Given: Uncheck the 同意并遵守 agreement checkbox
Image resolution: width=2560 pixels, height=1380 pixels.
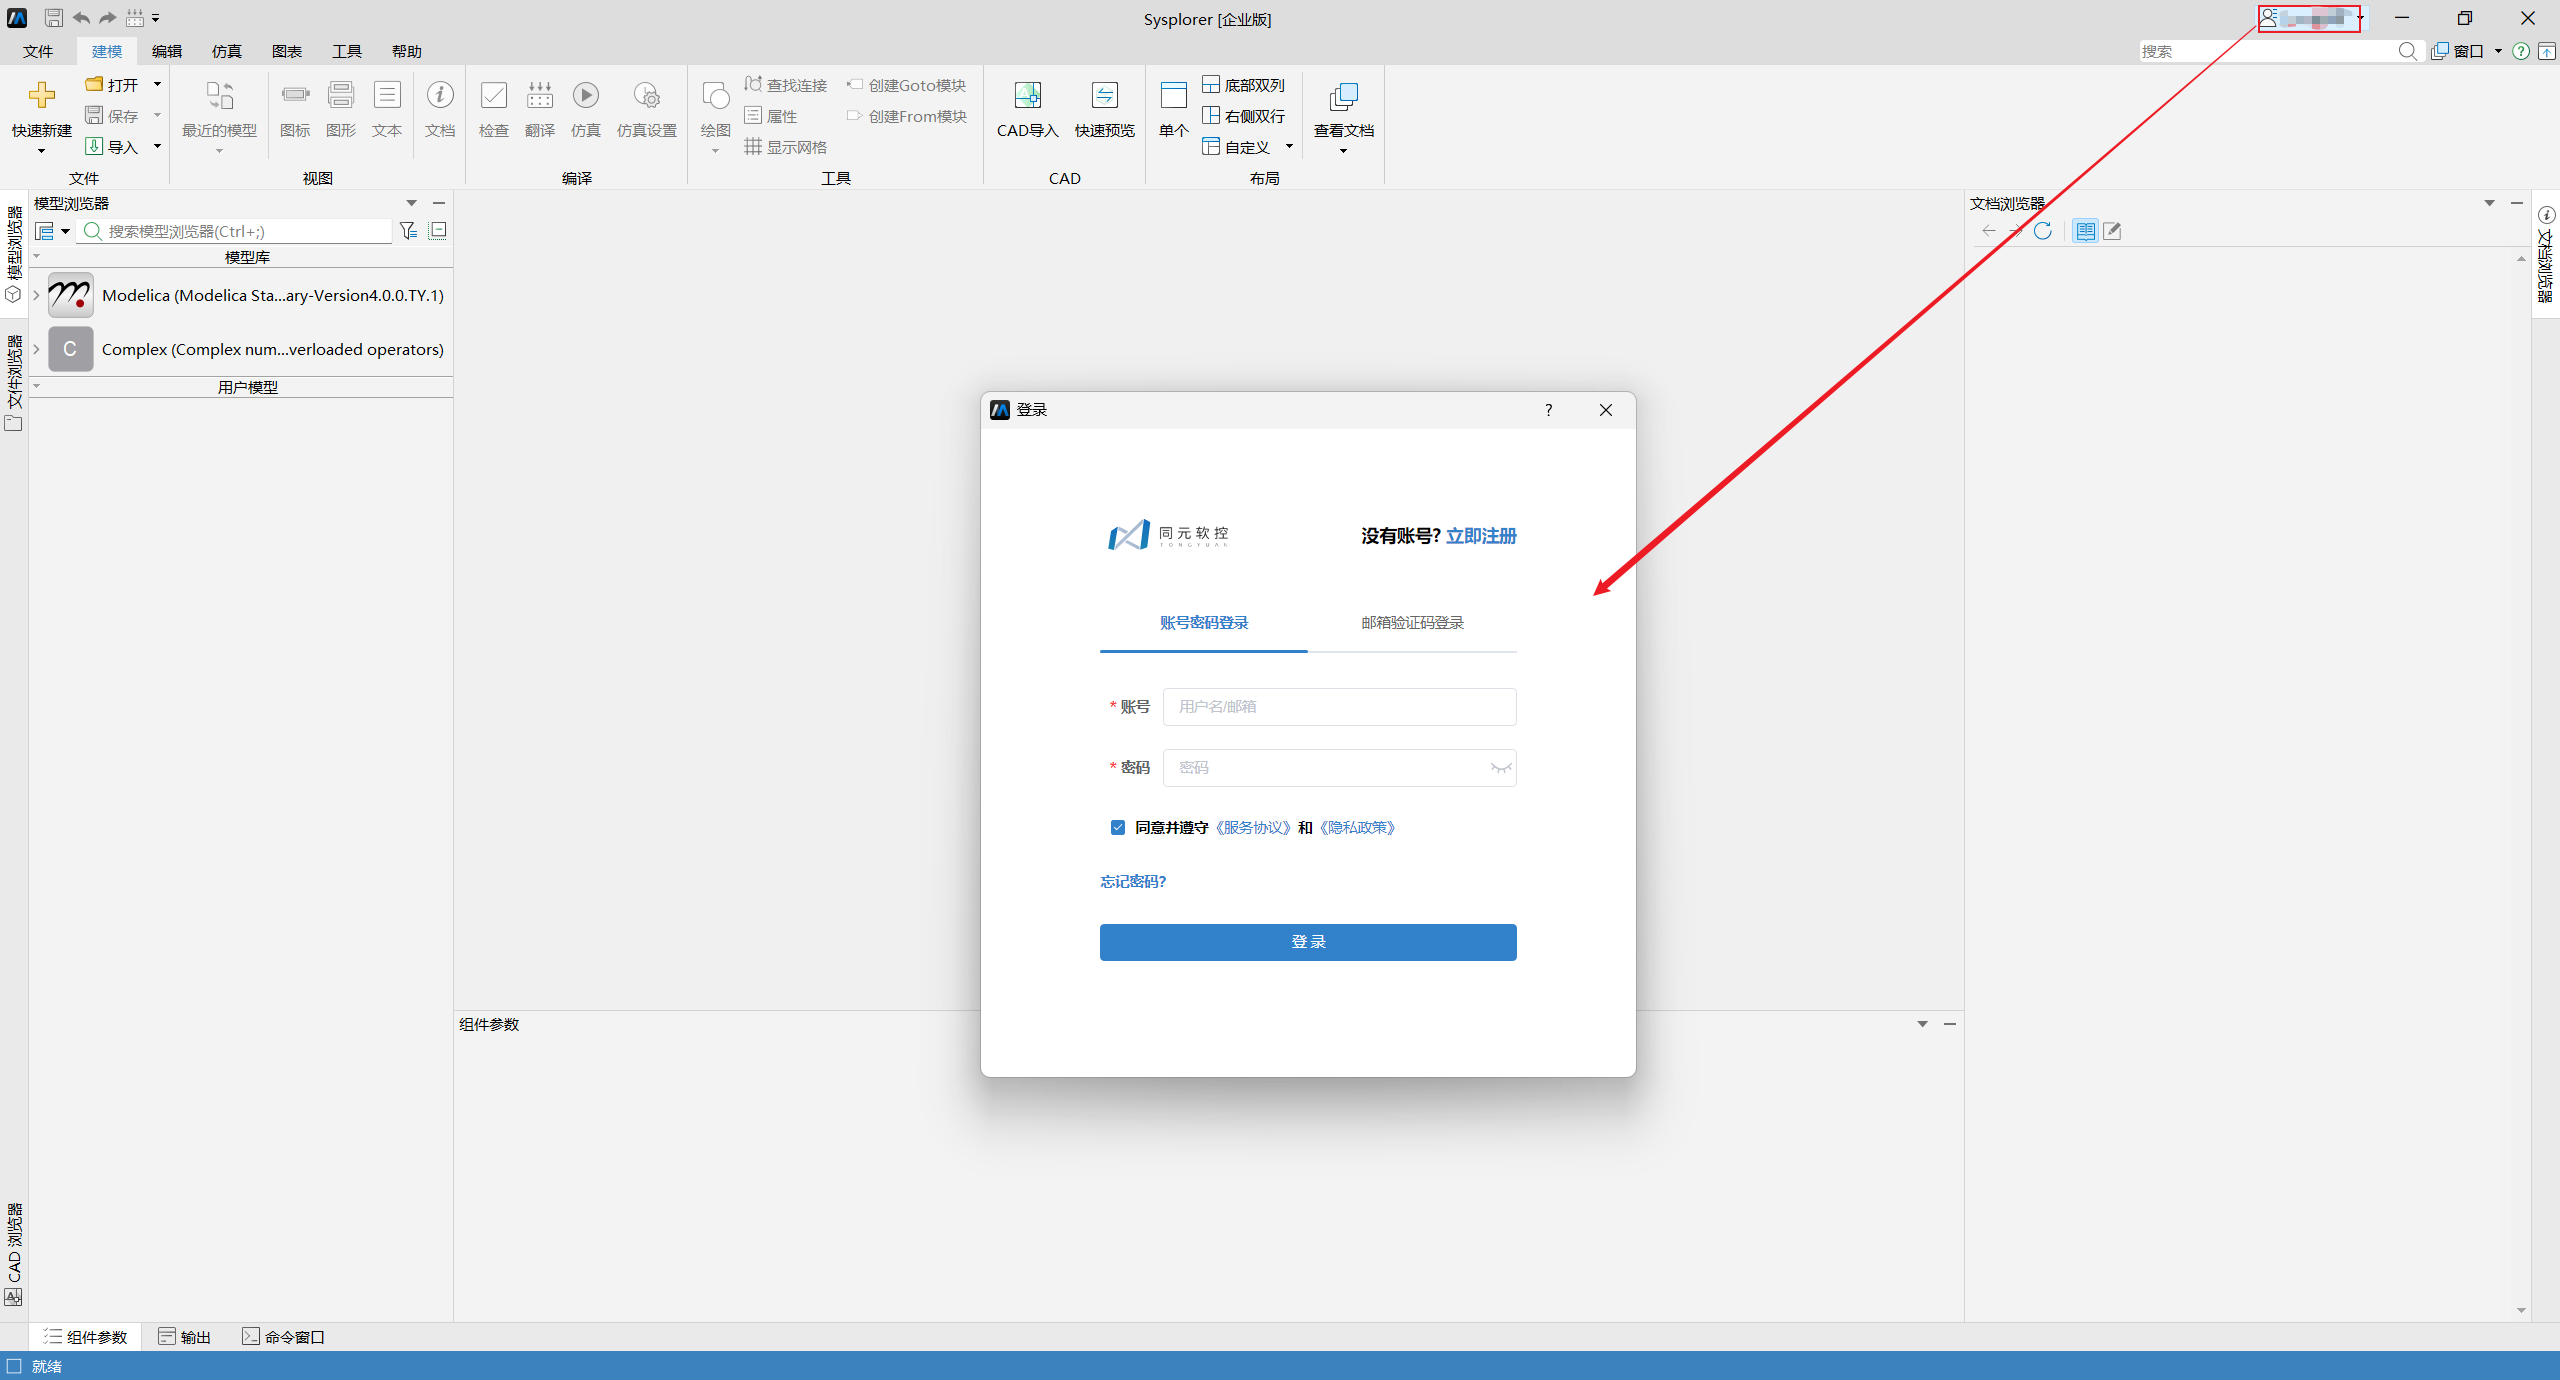Looking at the screenshot, I should (x=1118, y=827).
